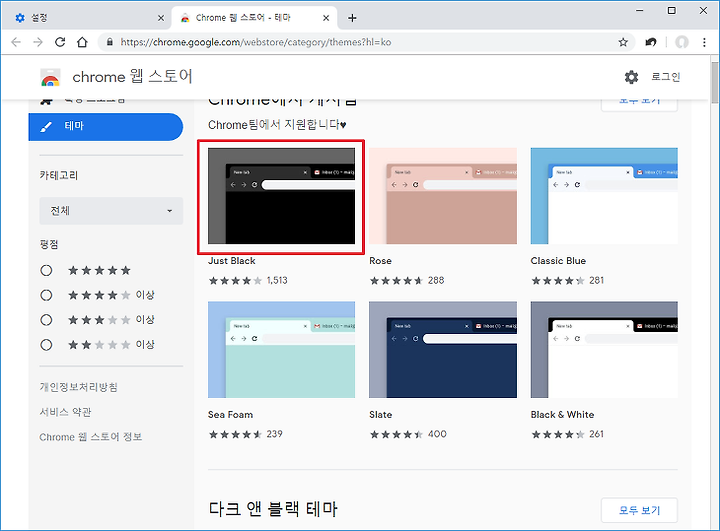Select the four stars 이상 filter
The image size is (720, 531).
tap(46, 295)
